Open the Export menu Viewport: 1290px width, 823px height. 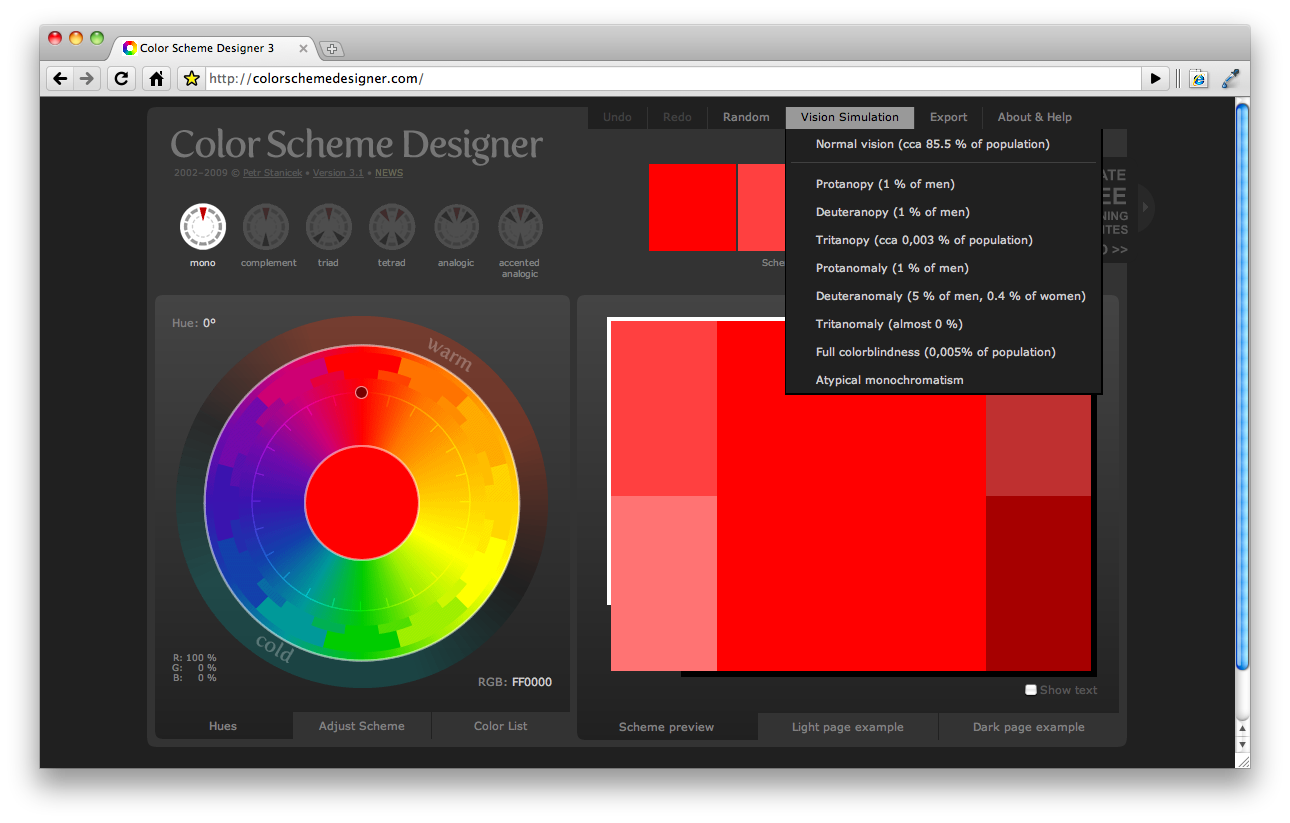coord(949,117)
